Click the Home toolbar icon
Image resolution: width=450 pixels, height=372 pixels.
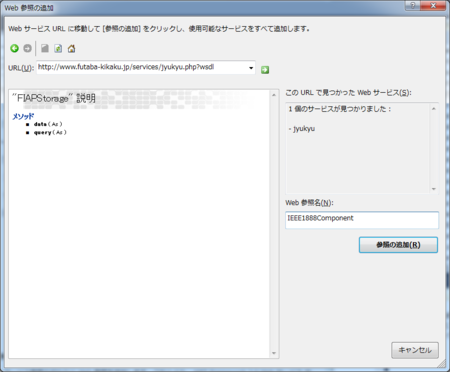[x=71, y=49]
